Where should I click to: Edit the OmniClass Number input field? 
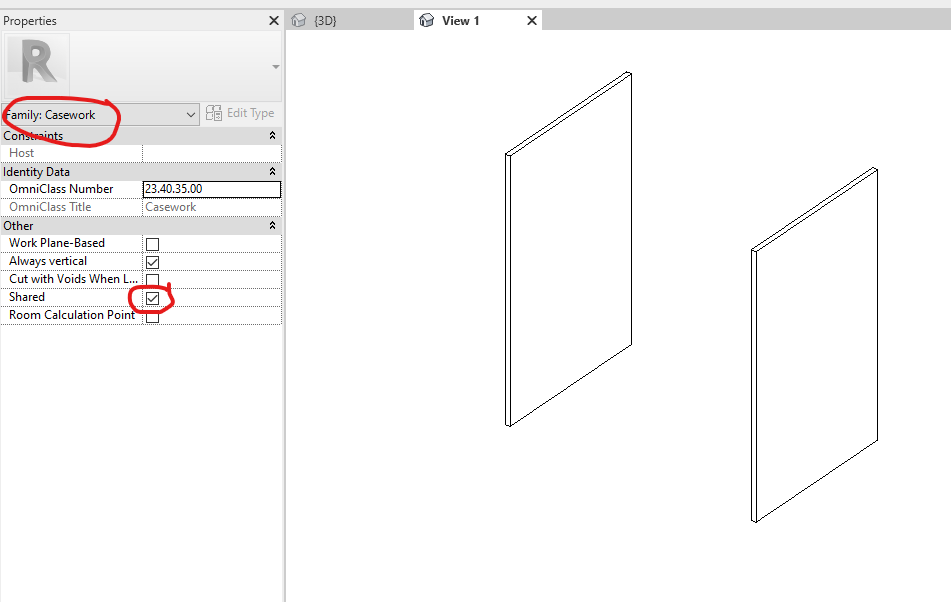point(210,188)
